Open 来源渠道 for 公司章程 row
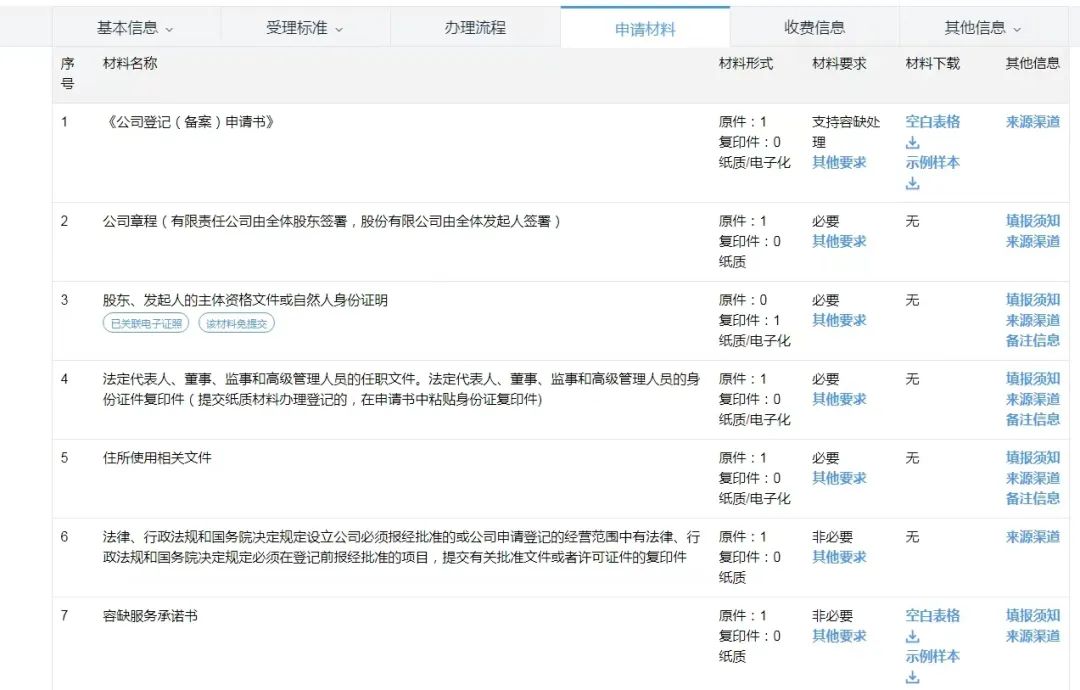1080x690 pixels. pos(1032,242)
